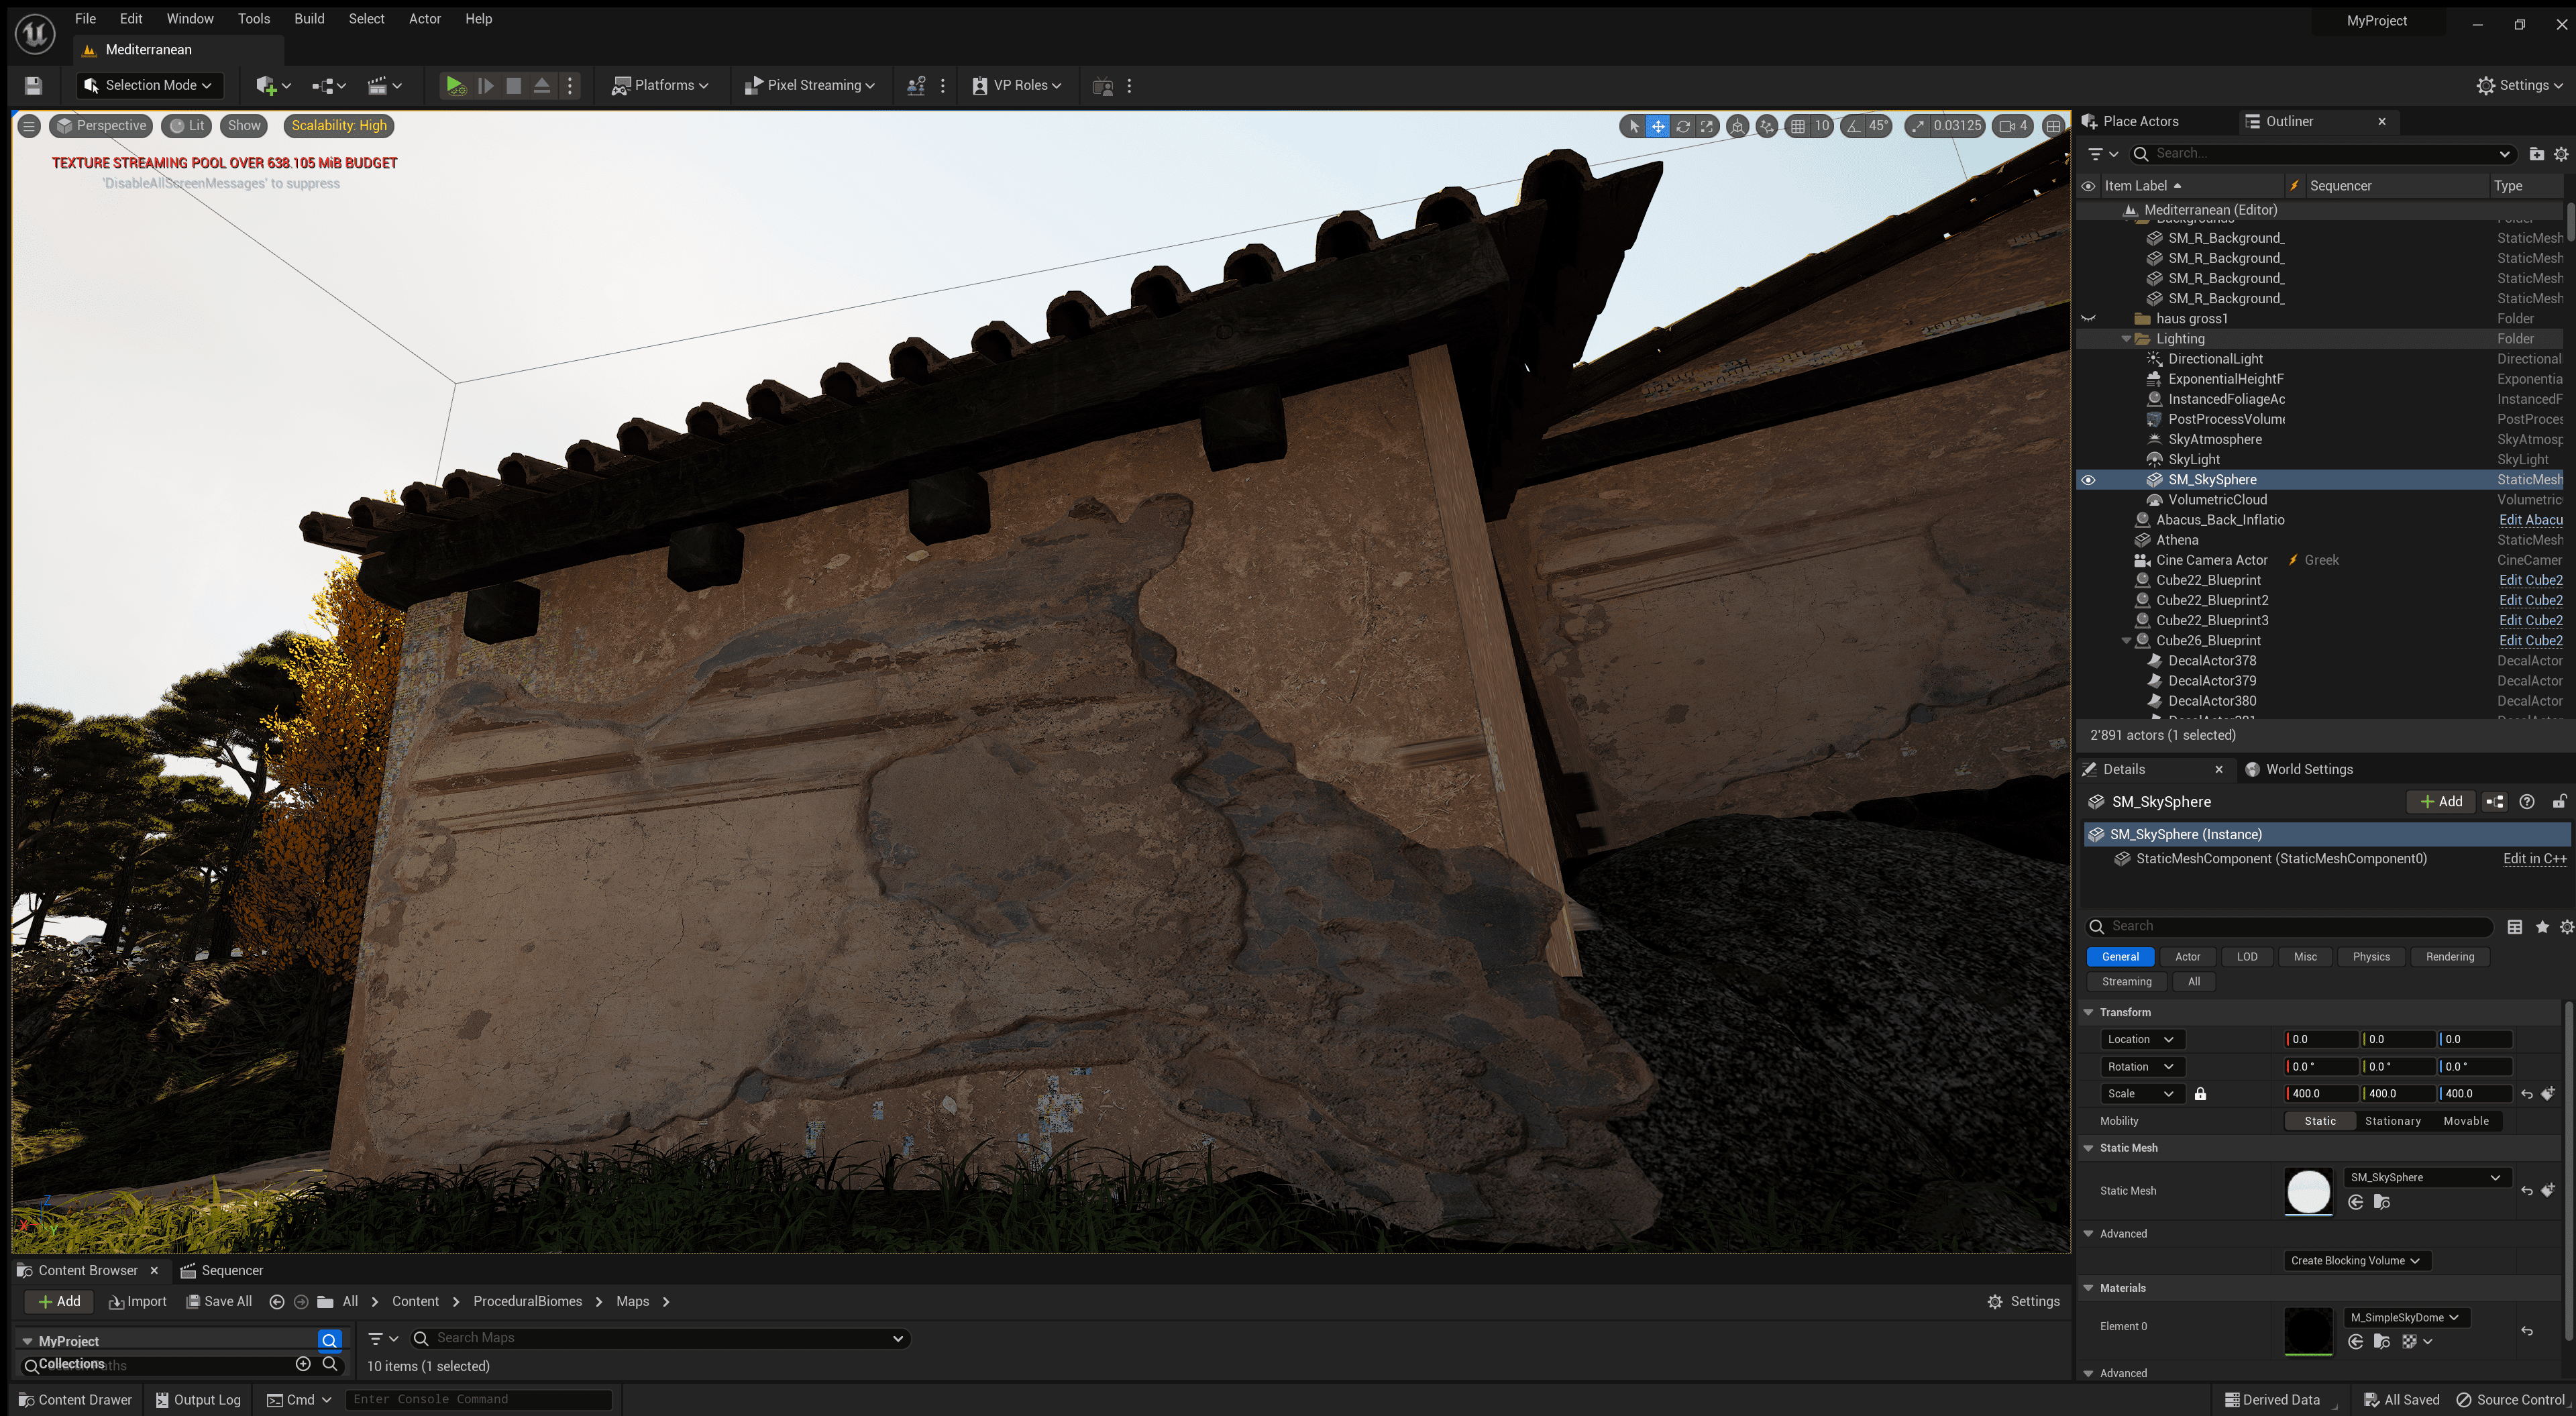Click the Create Blocking Volume button

click(x=2355, y=1261)
